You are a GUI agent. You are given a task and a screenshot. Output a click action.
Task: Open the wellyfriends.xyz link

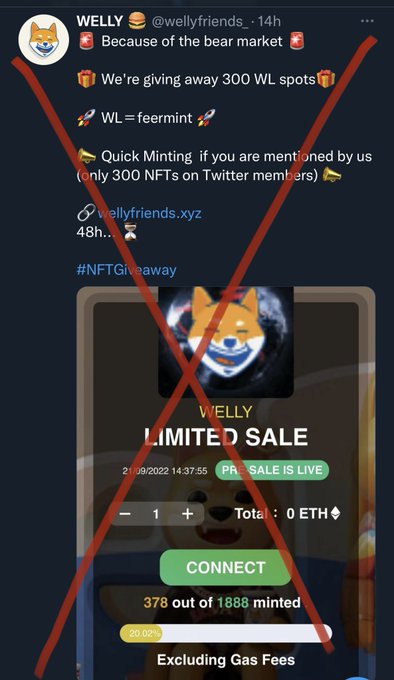click(x=150, y=213)
